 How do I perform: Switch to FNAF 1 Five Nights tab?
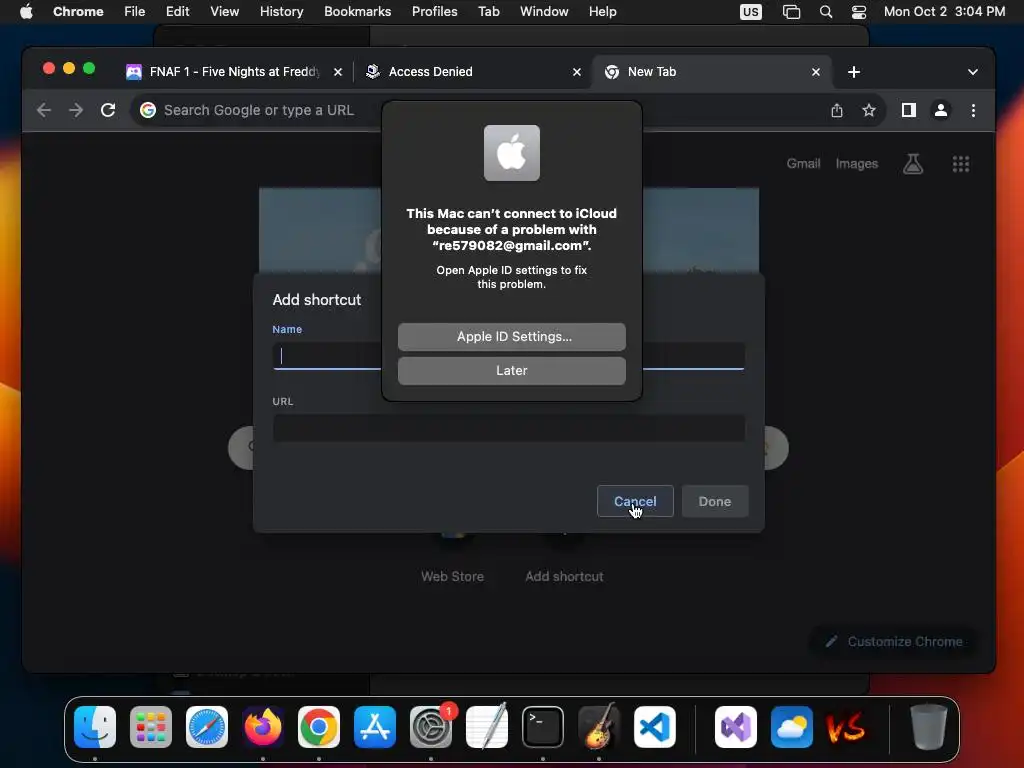click(234, 72)
